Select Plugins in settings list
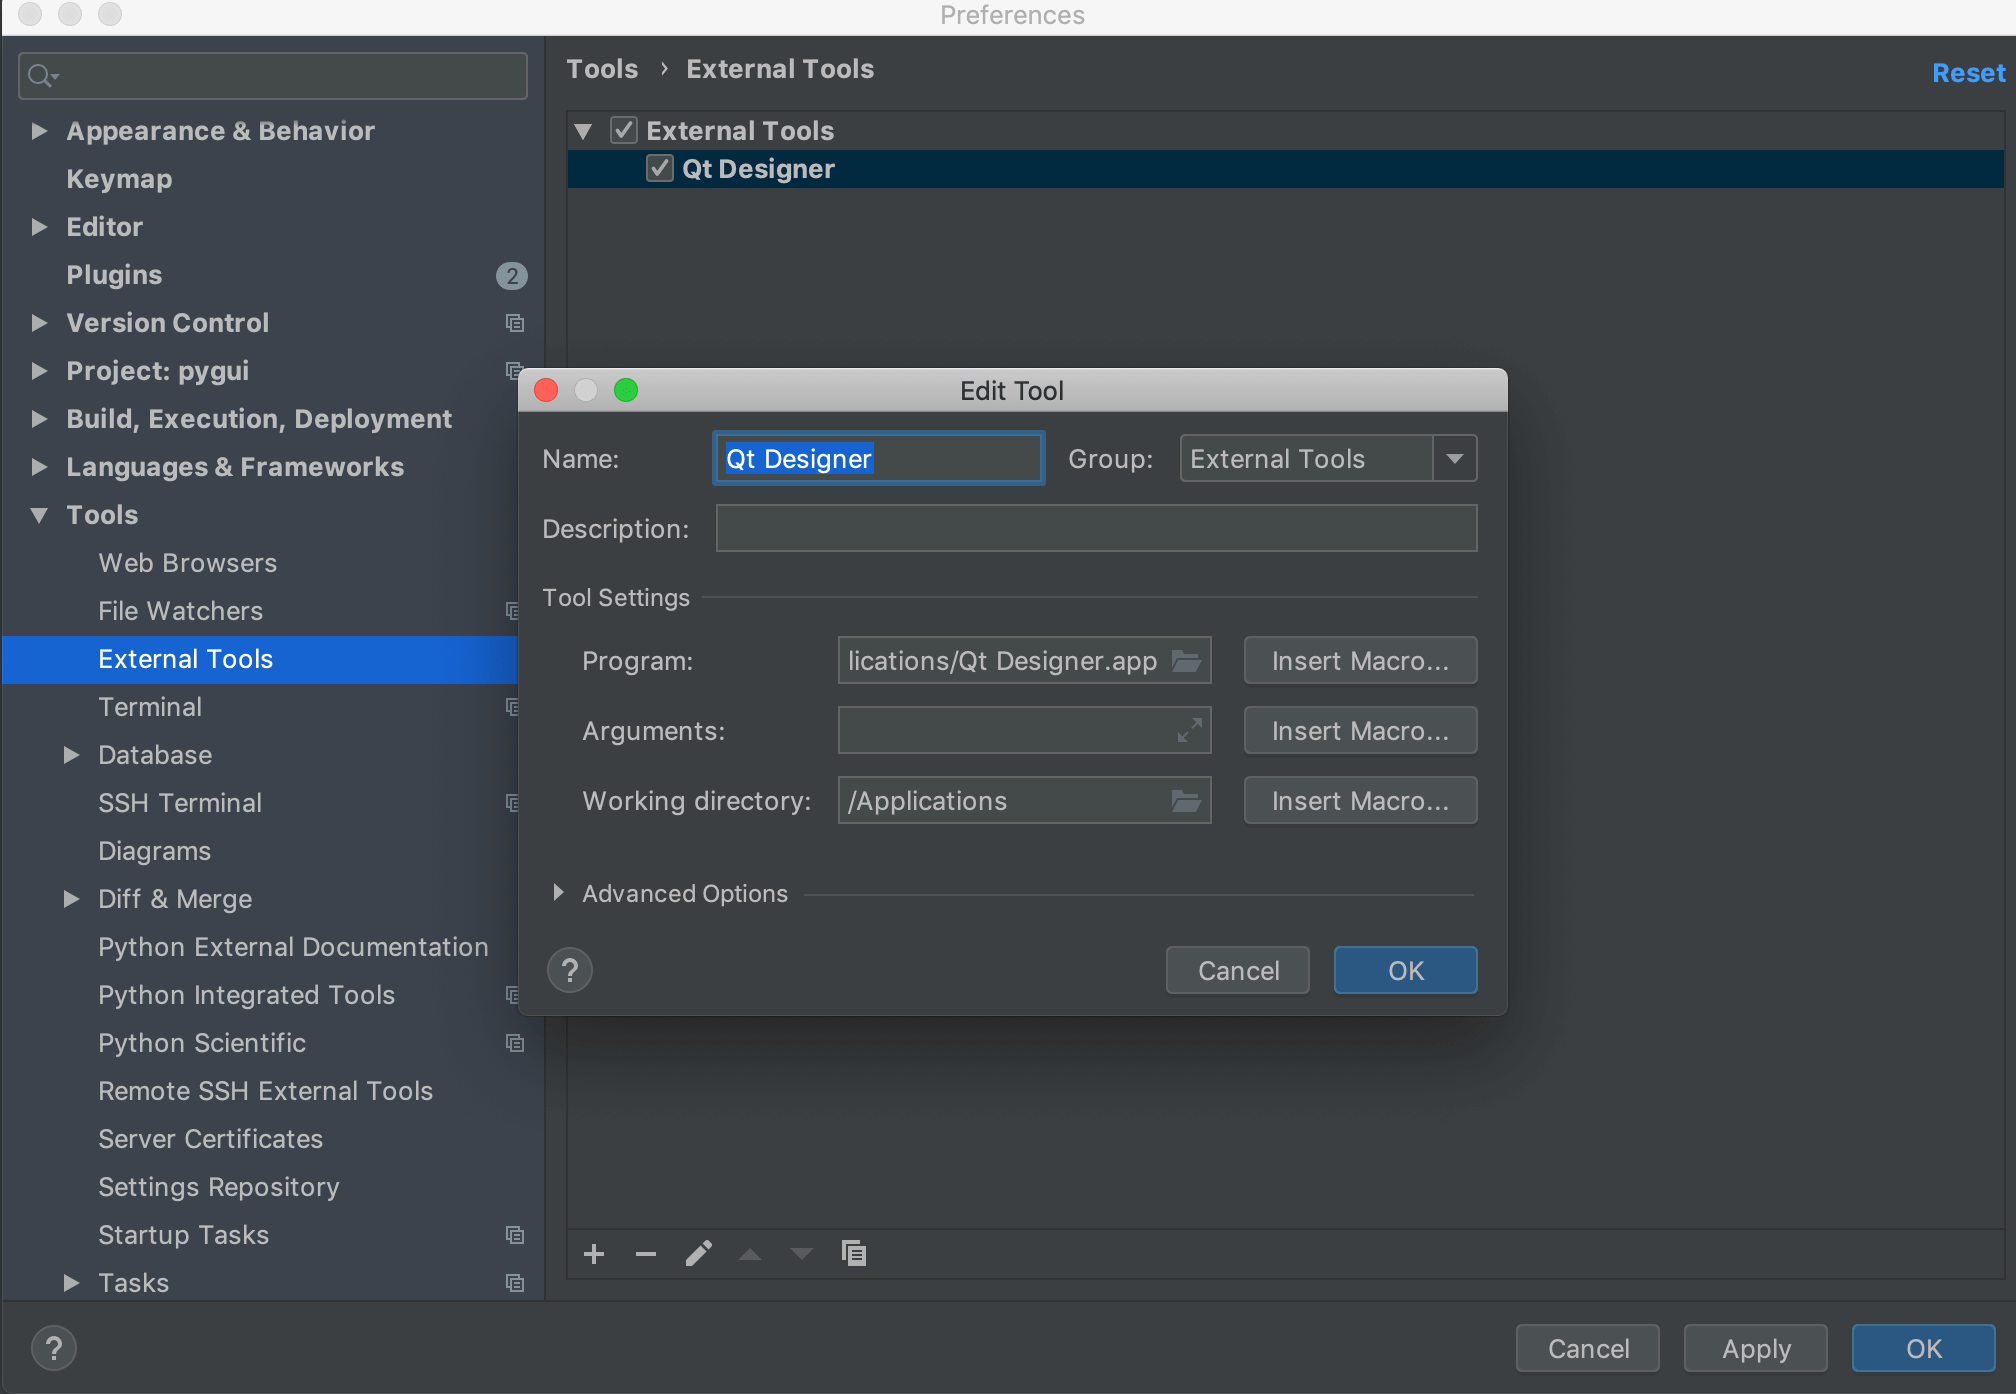The image size is (2016, 1394). [114, 275]
